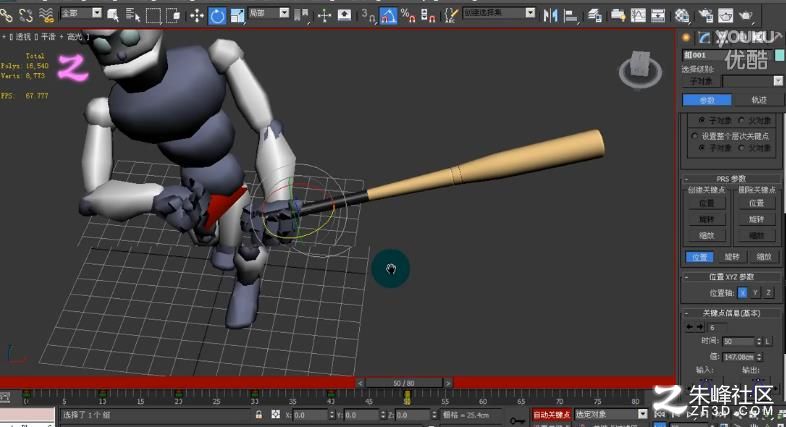The height and width of the screenshot is (427, 786).
Task: Select the 缩放 controller tab
Action: (764, 257)
